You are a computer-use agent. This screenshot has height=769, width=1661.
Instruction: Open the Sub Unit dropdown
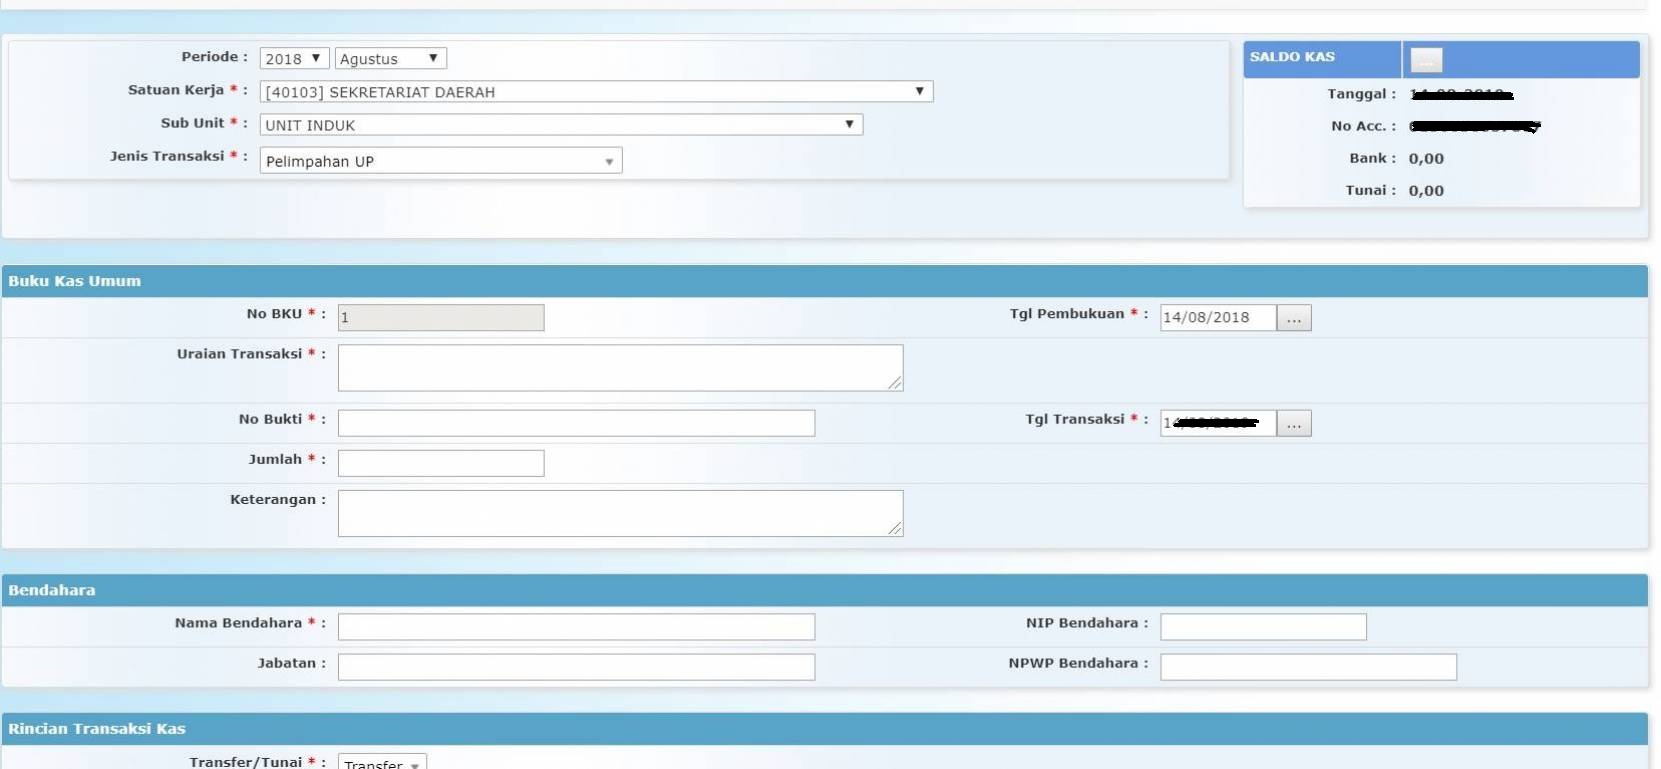point(560,125)
